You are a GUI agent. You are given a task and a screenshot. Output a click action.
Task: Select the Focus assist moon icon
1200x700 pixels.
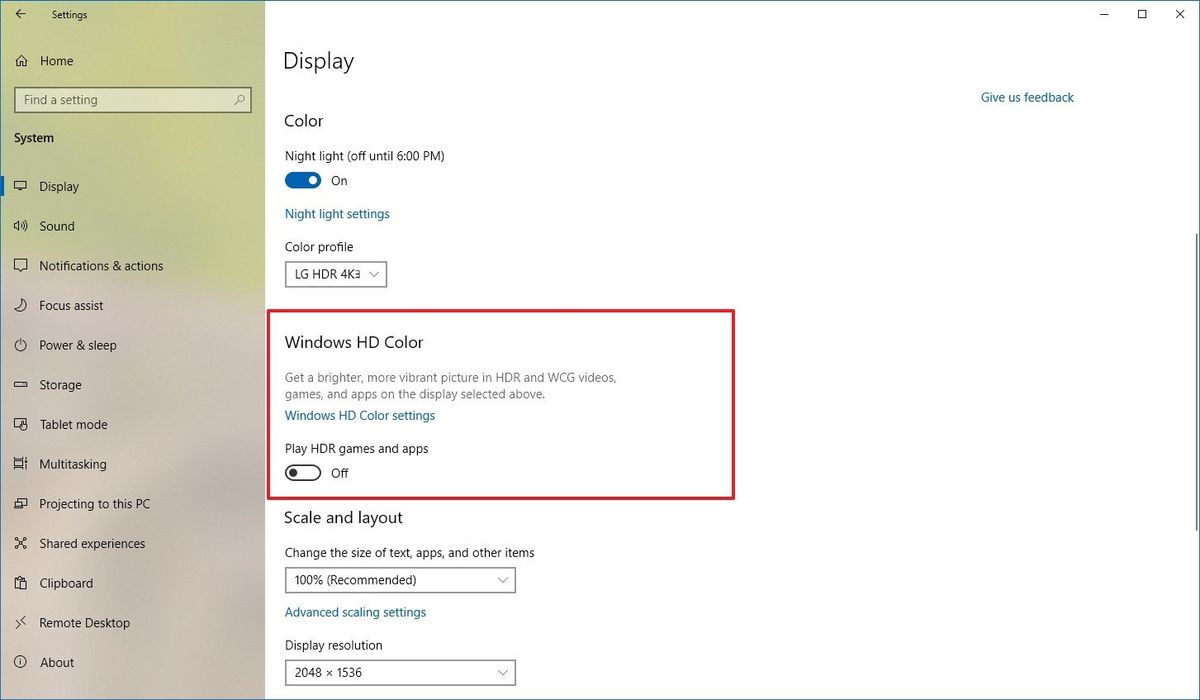click(x=22, y=305)
